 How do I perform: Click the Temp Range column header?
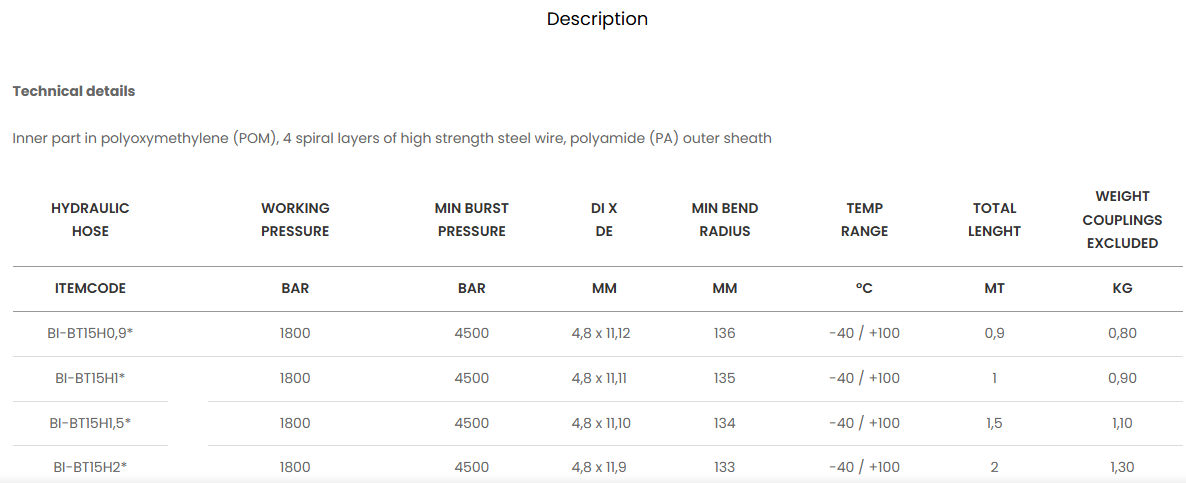(x=864, y=220)
